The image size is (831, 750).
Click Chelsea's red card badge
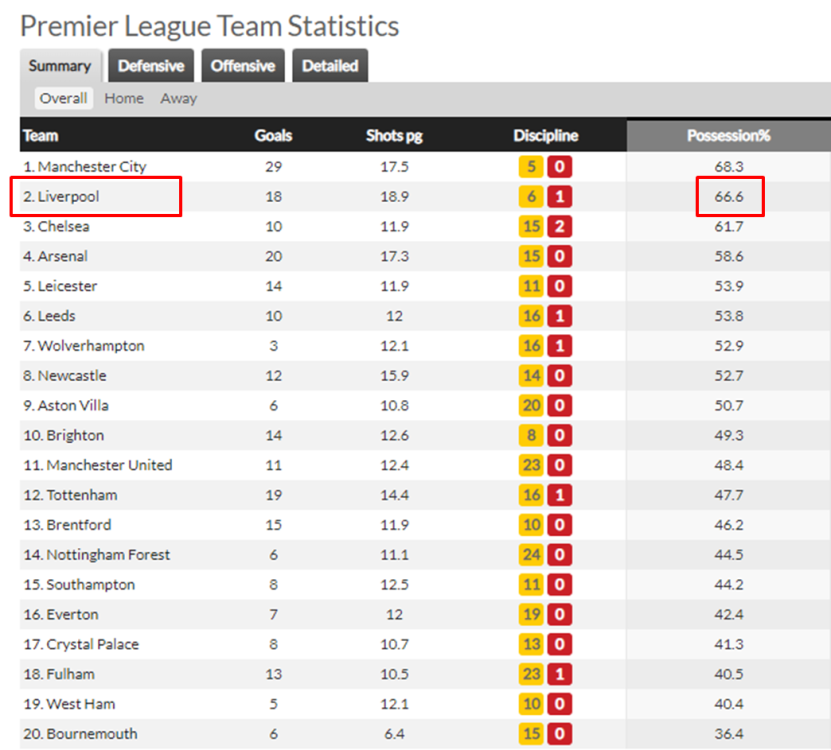point(559,226)
